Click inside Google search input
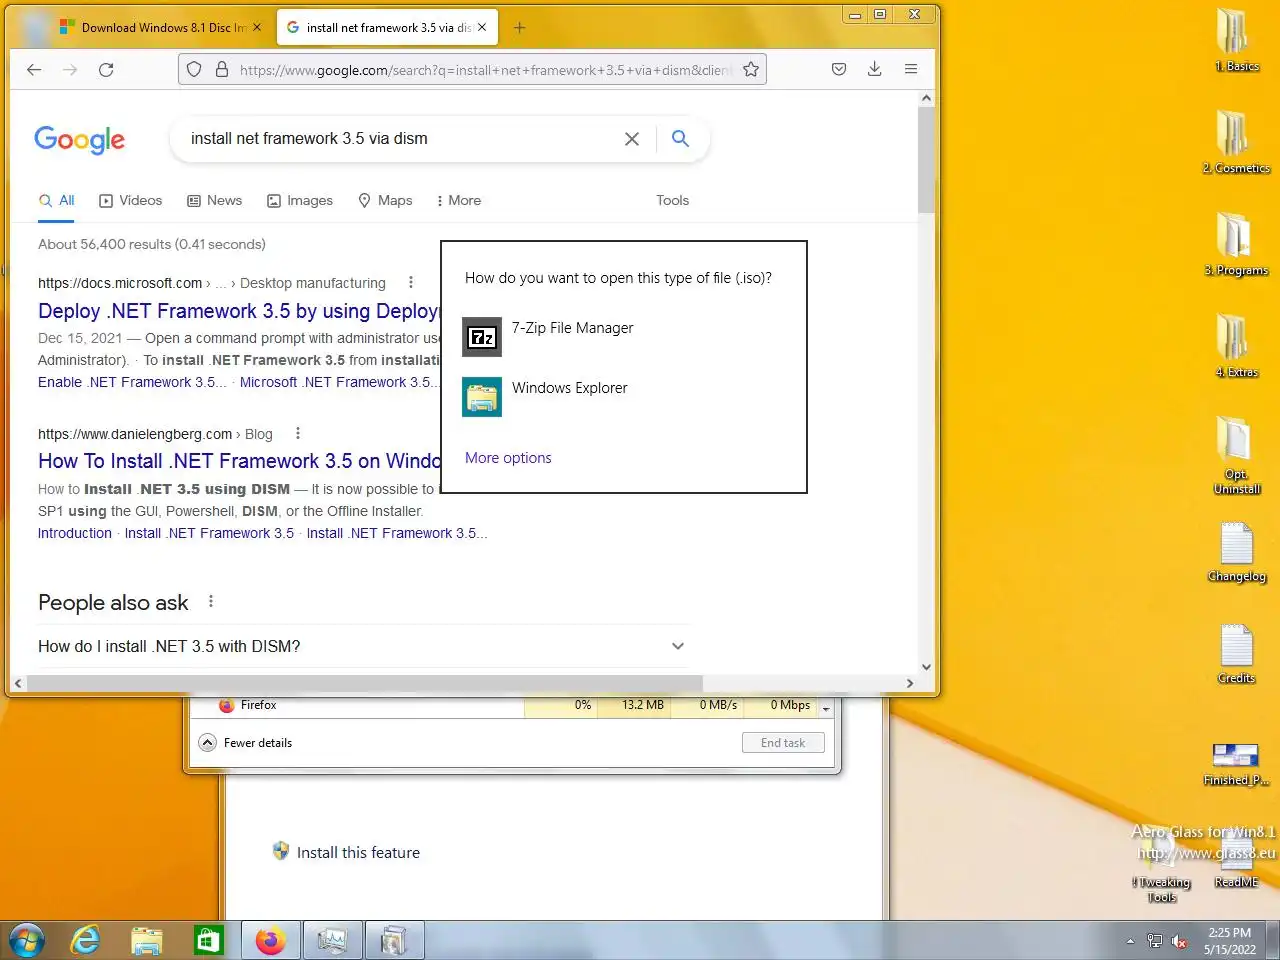The width and height of the screenshot is (1280, 960). click(x=400, y=139)
